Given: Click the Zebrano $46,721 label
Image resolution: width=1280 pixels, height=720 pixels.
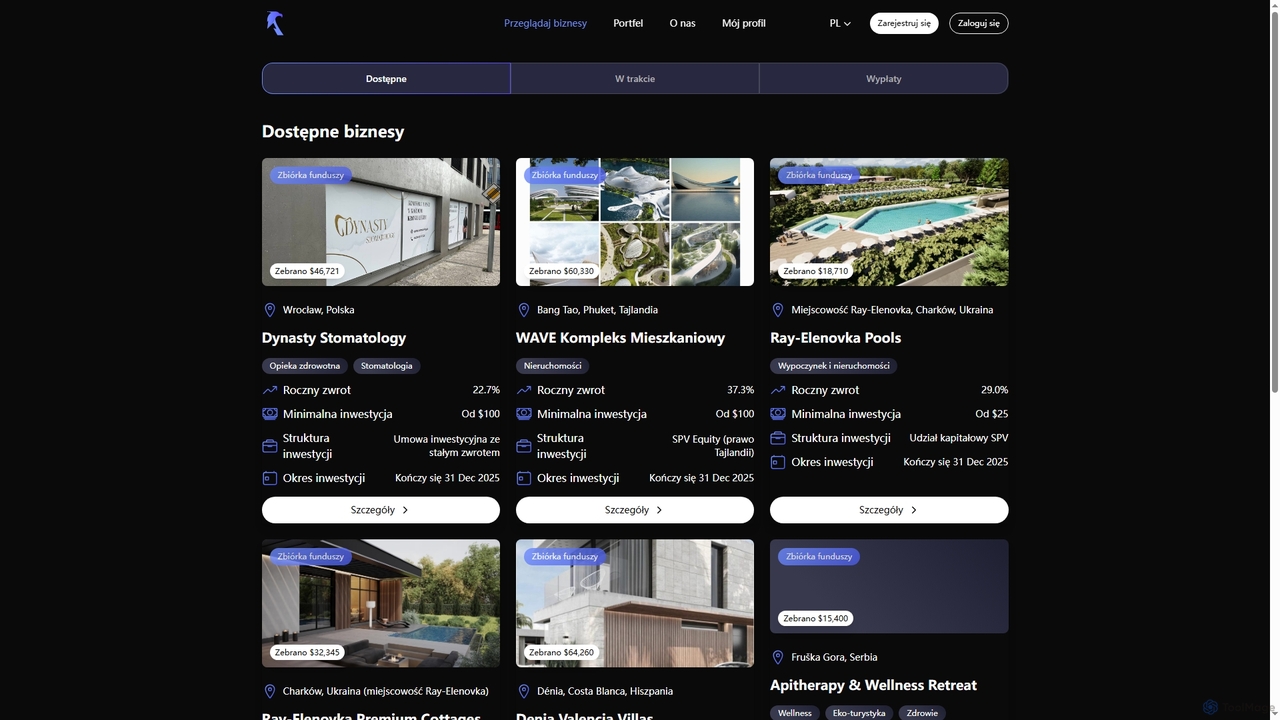Looking at the screenshot, I should (x=307, y=271).
